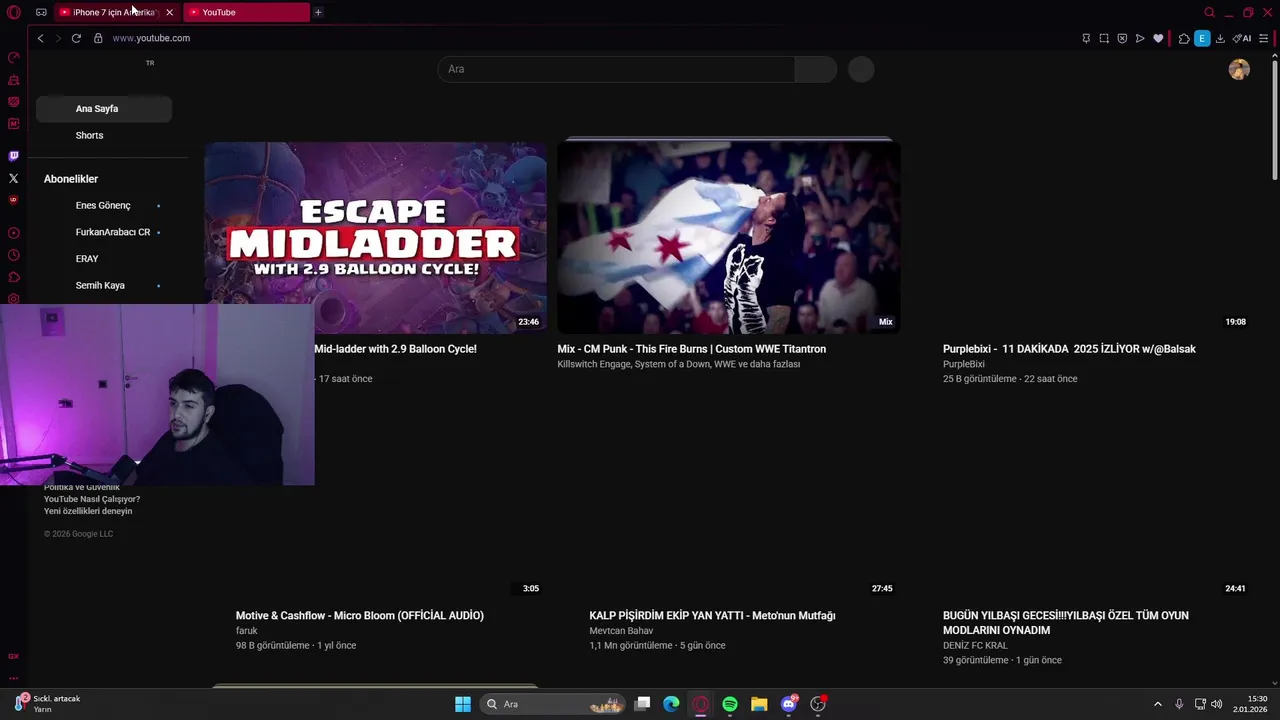Reload the YouTube page
Image resolution: width=1280 pixels, height=720 pixels.
76,38
